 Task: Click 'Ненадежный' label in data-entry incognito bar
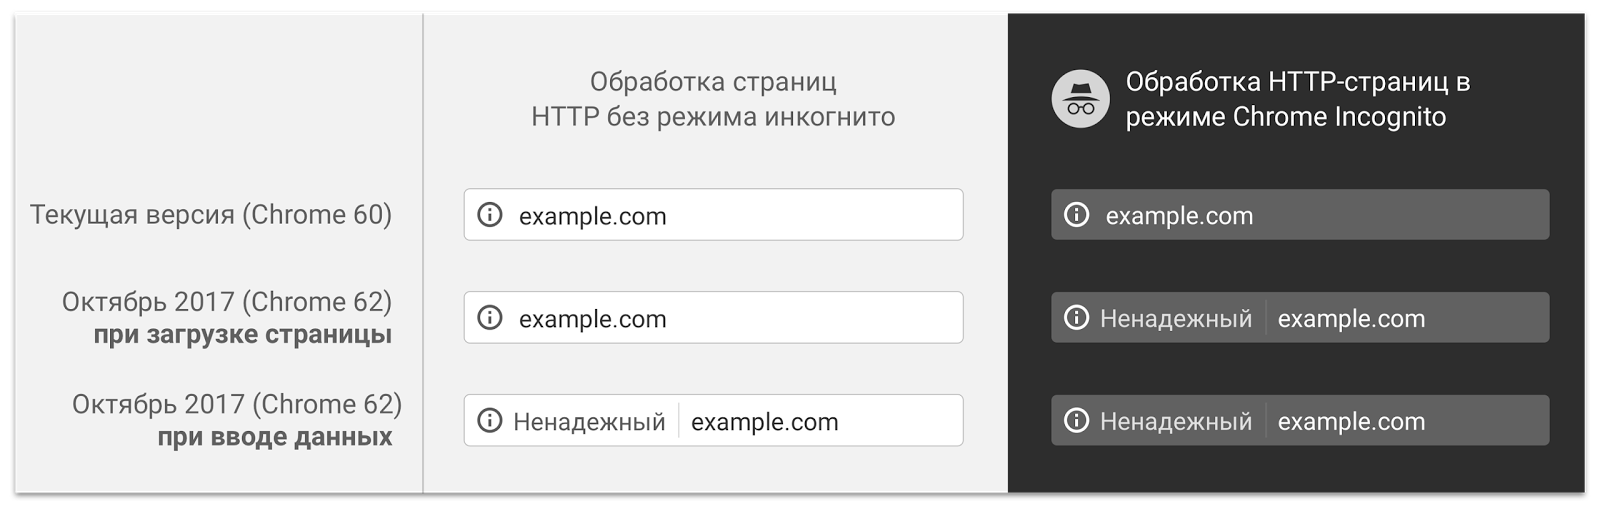coord(1176,422)
